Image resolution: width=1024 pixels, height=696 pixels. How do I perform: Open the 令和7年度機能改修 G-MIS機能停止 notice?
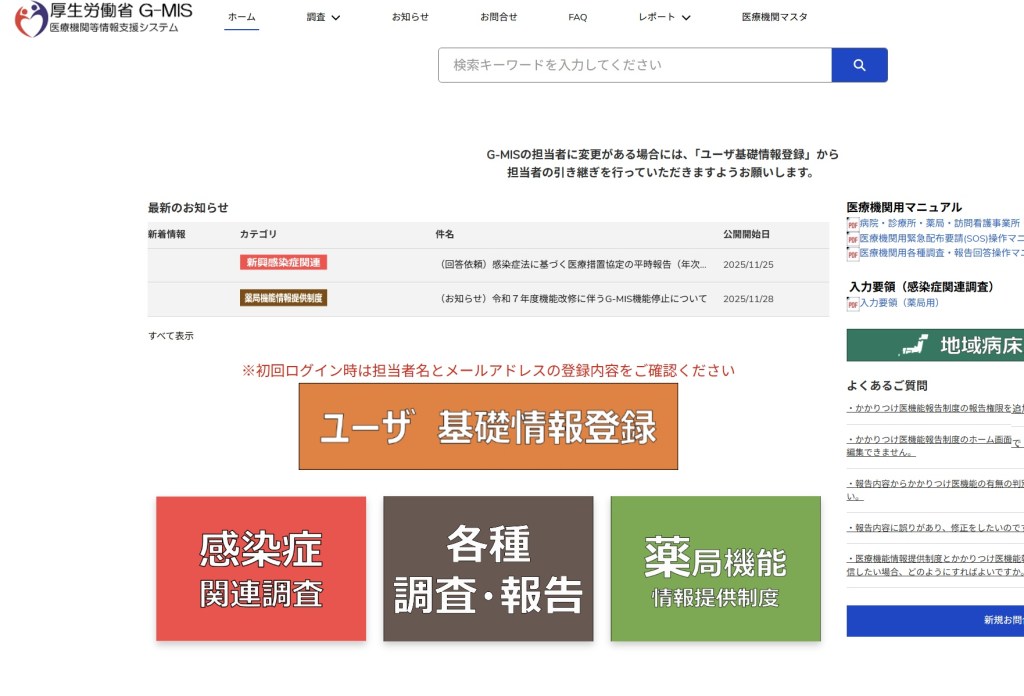[573, 299]
